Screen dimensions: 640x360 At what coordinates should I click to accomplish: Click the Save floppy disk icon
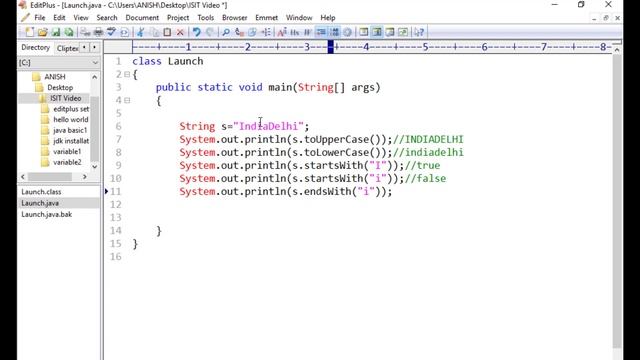click(x=56, y=32)
